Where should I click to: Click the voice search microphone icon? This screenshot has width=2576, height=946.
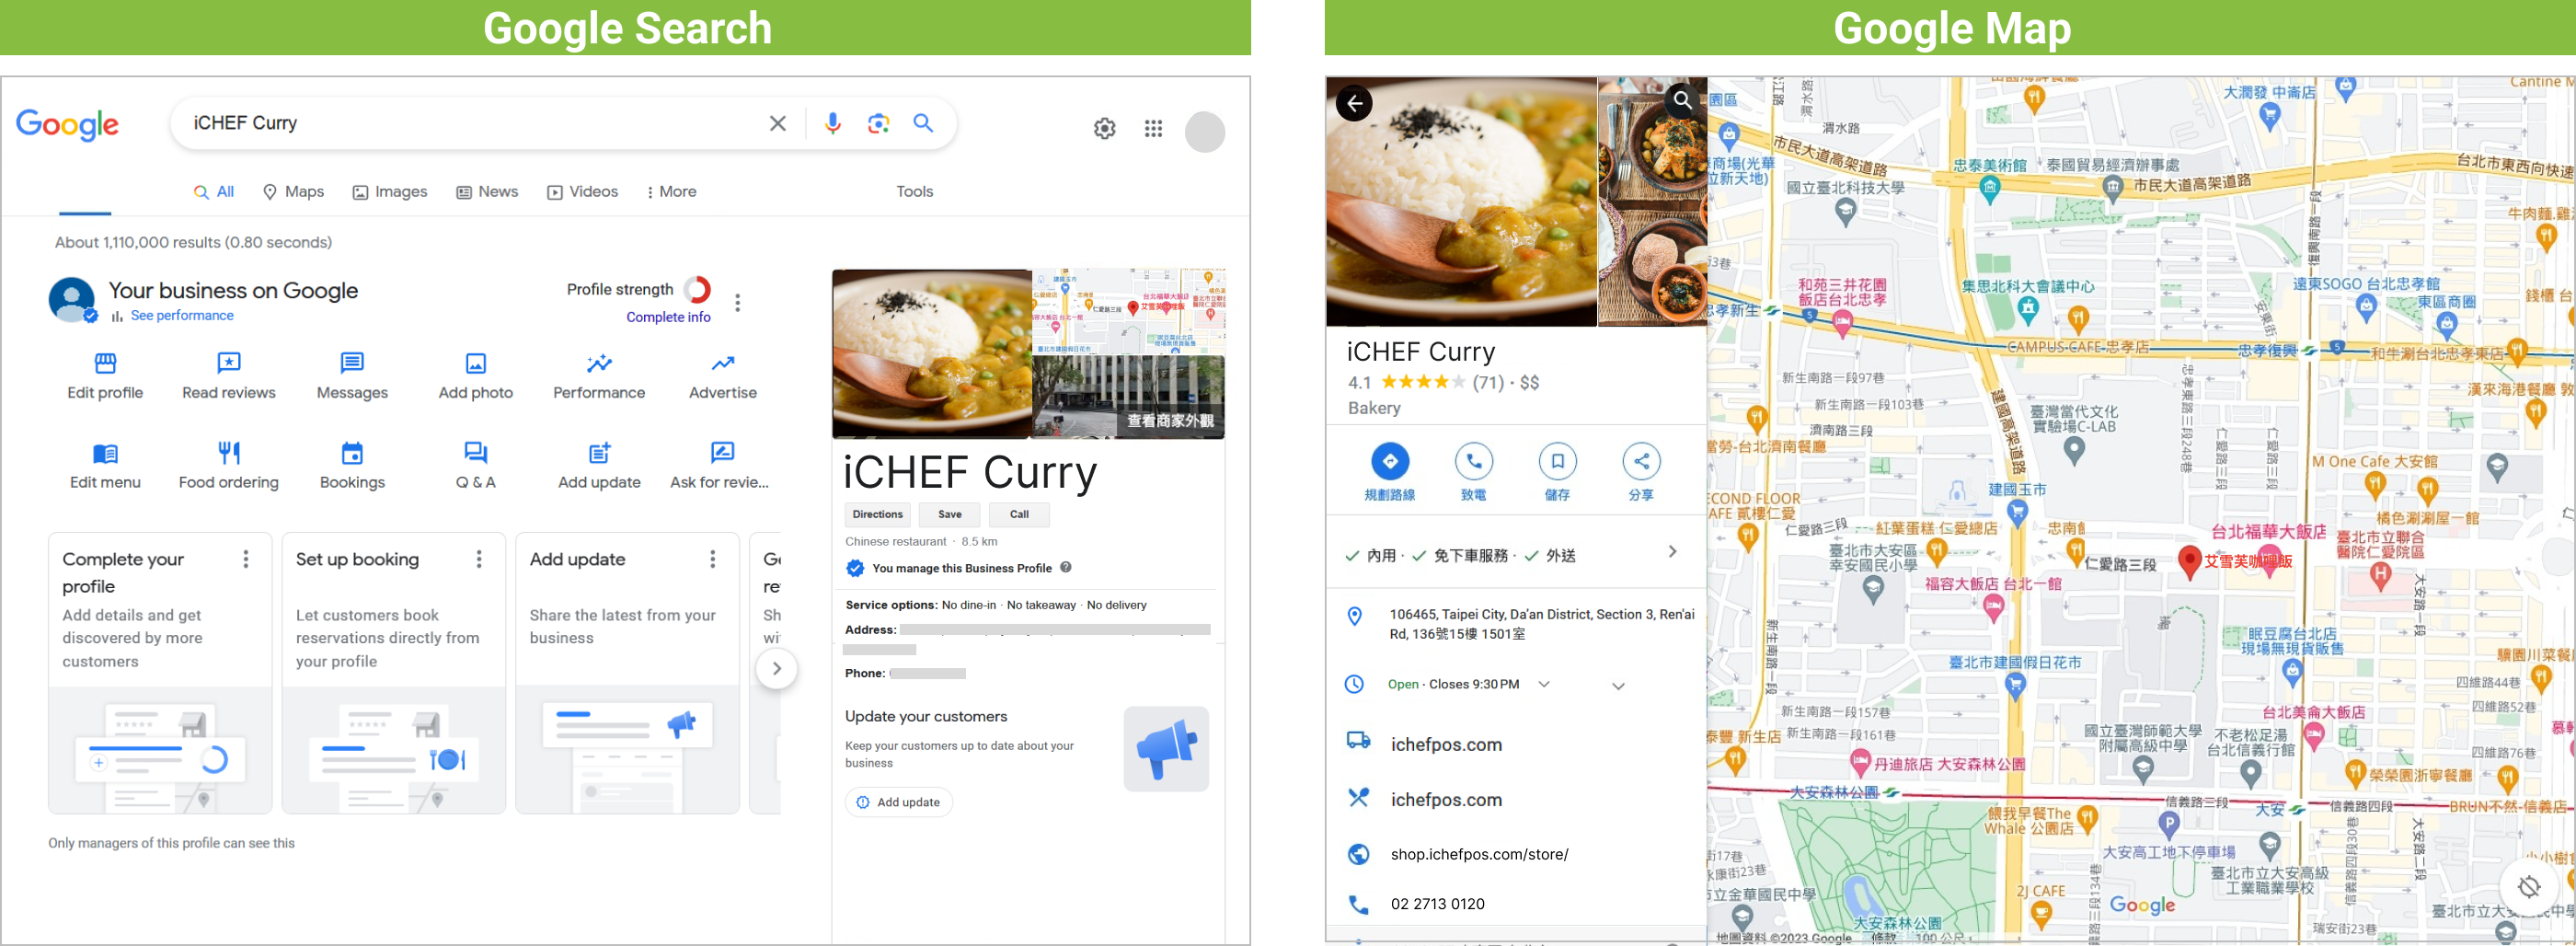click(x=832, y=123)
